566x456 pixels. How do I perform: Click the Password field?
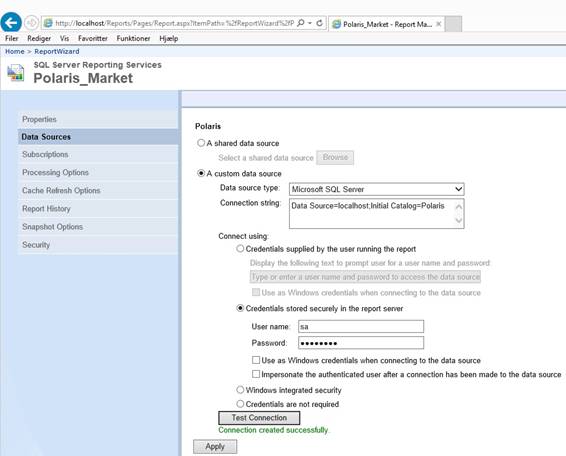pyautogui.click(x=361, y=343)
